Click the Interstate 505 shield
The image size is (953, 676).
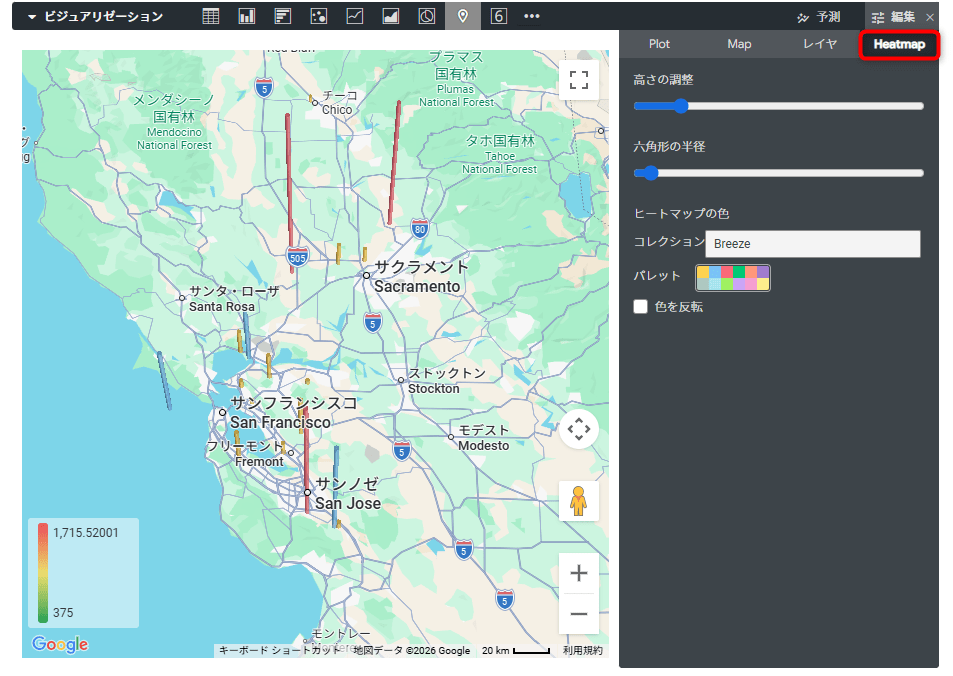(297, 257)
